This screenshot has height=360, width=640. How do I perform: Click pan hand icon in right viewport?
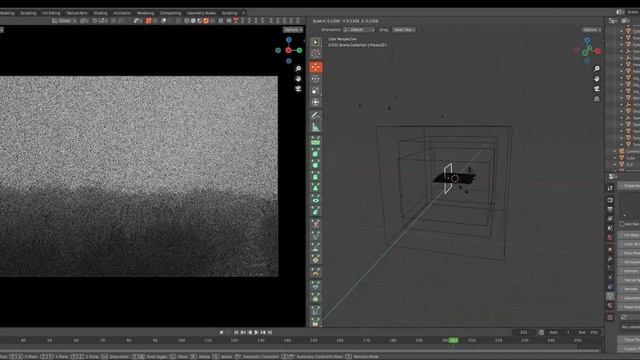tap(597, 78)
